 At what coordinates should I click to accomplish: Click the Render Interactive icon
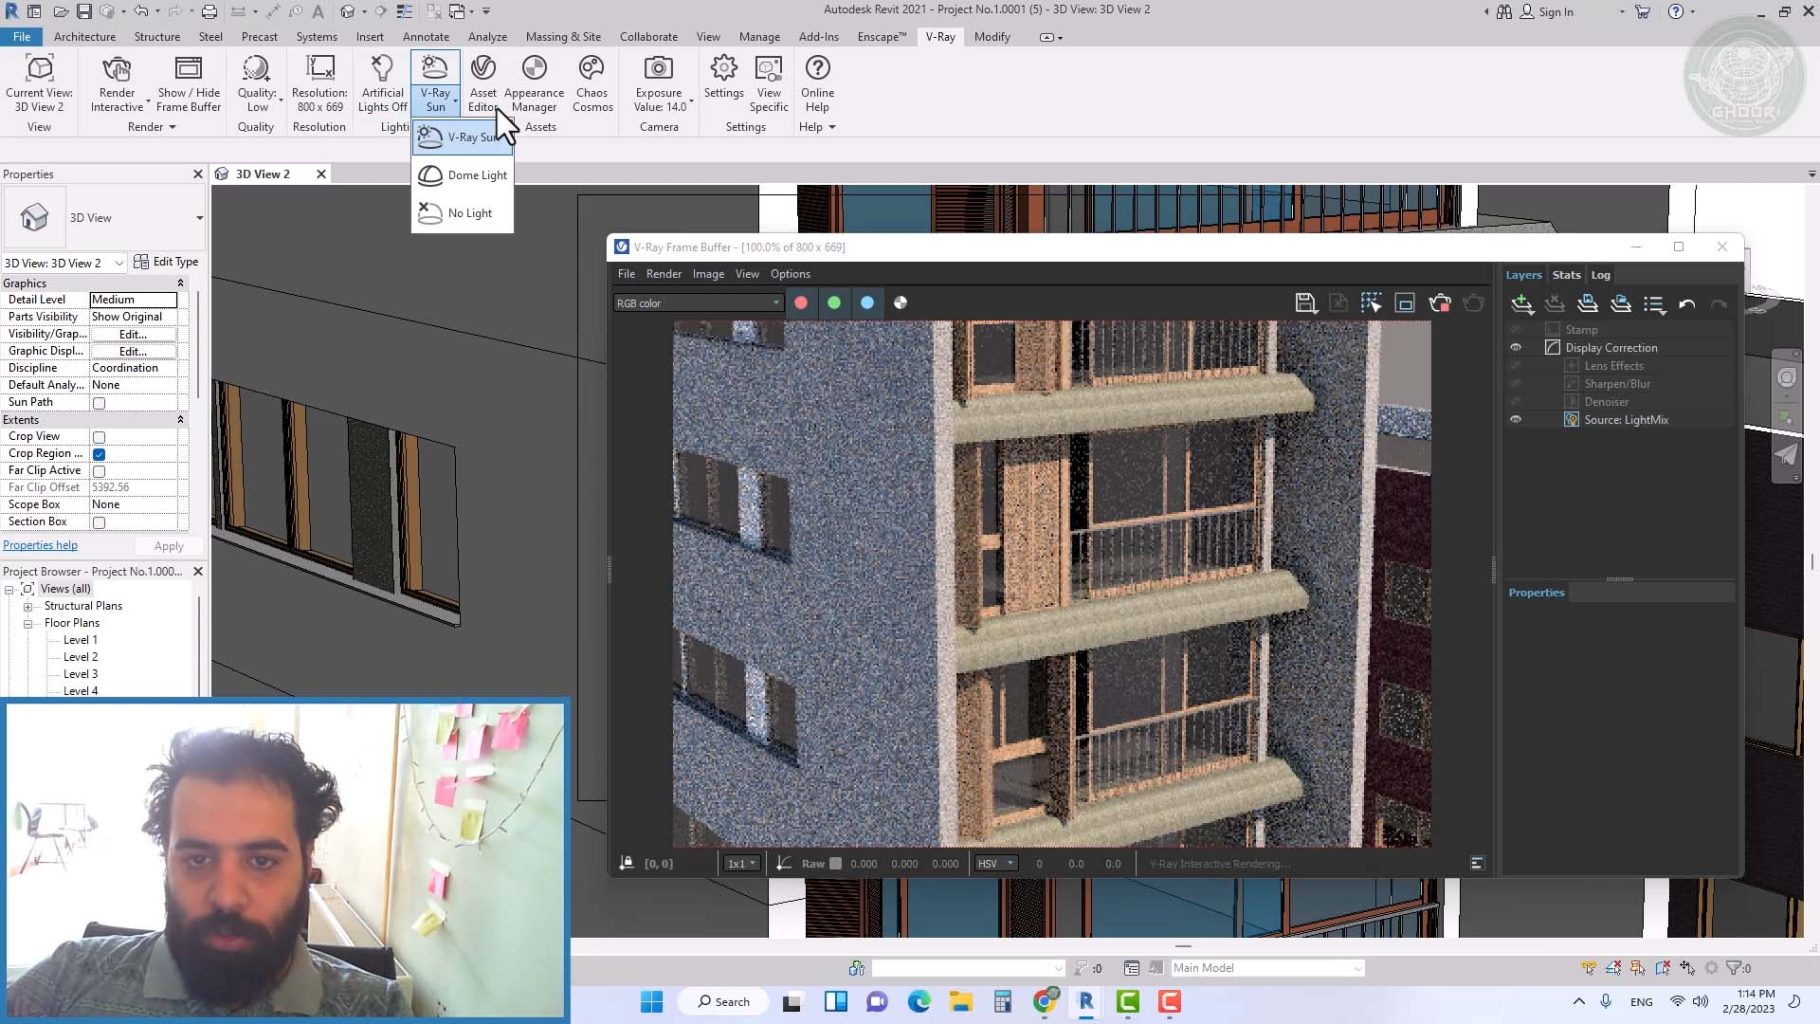[117, 69]
